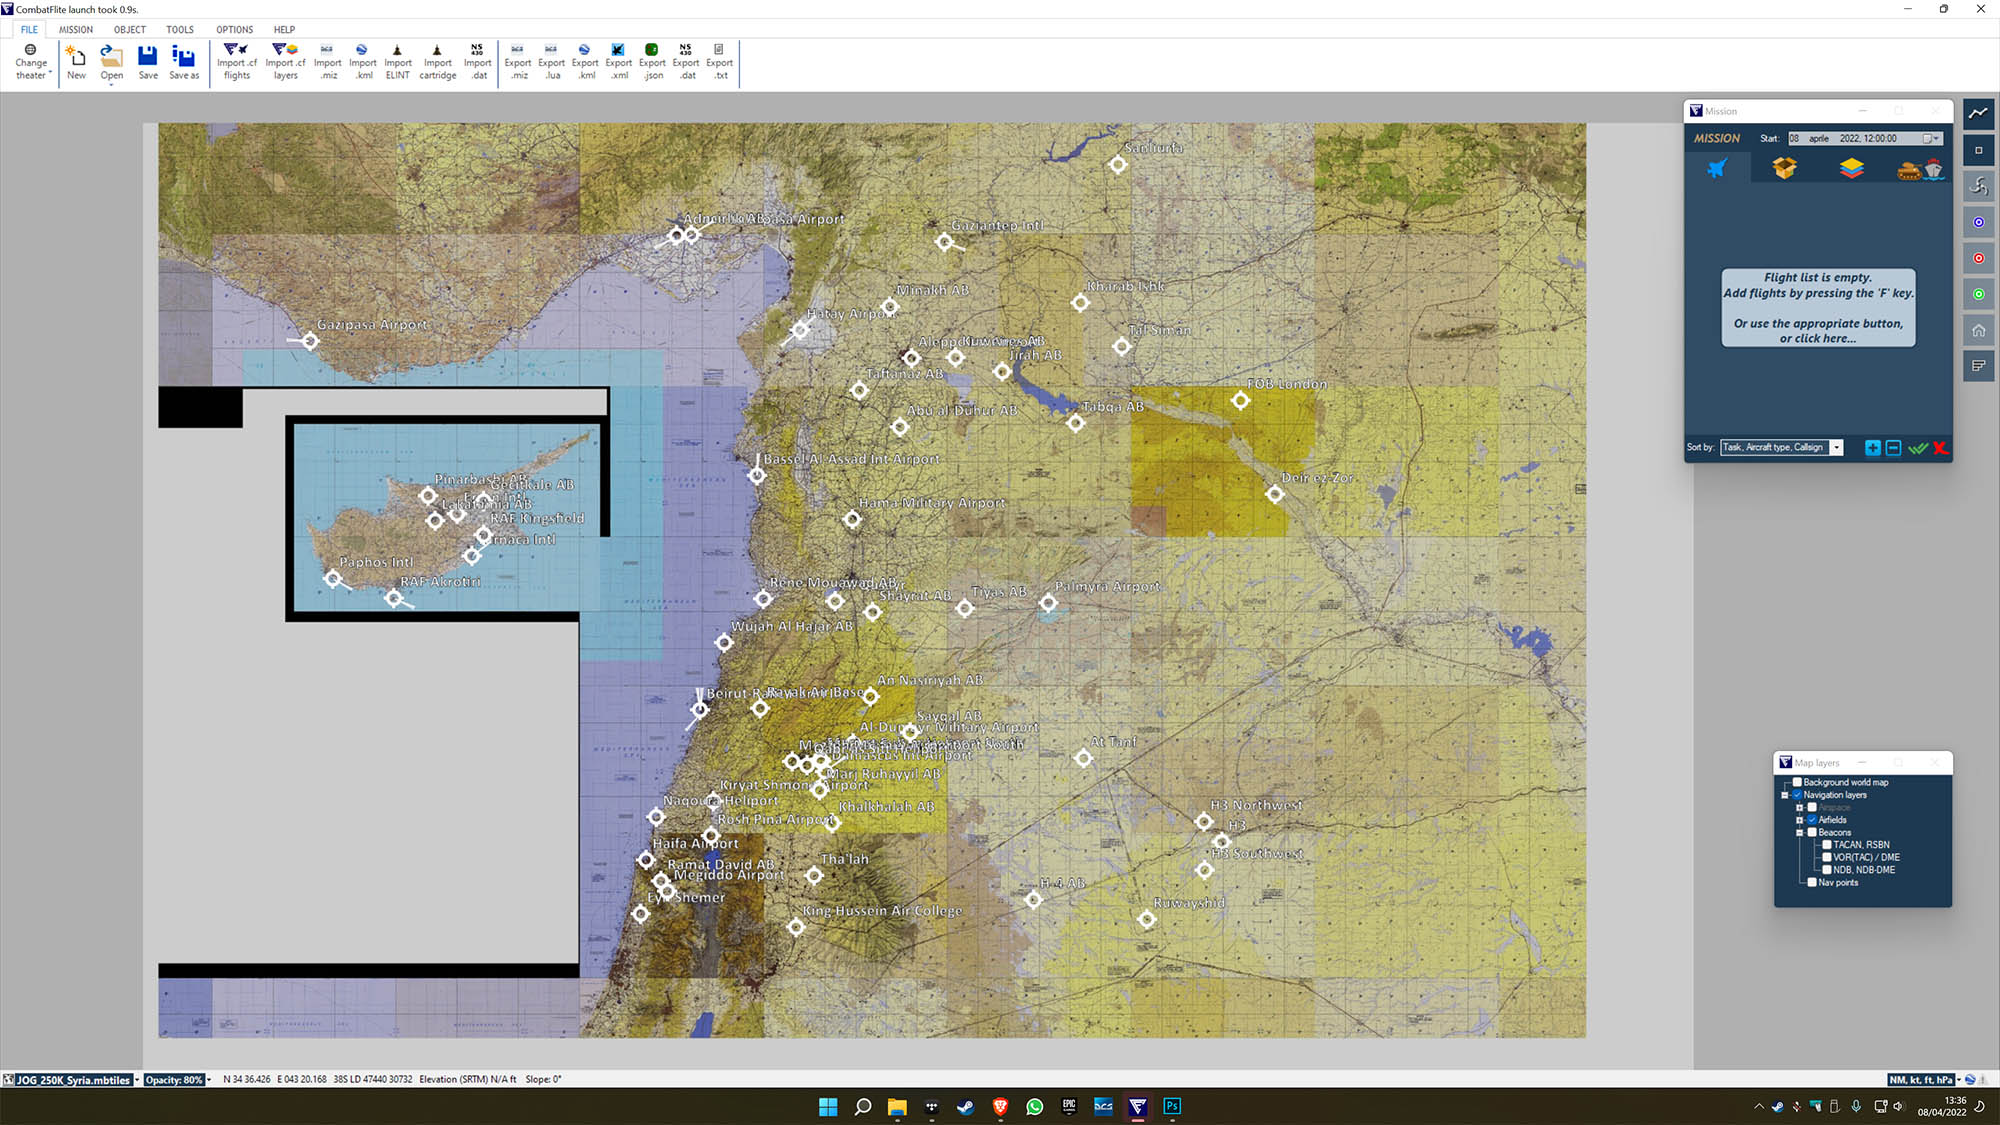The height and width of the screenshot is (1125, 2000).
Task: Click the Opacity: 80% control in status bar
Action: point(174,1080)
